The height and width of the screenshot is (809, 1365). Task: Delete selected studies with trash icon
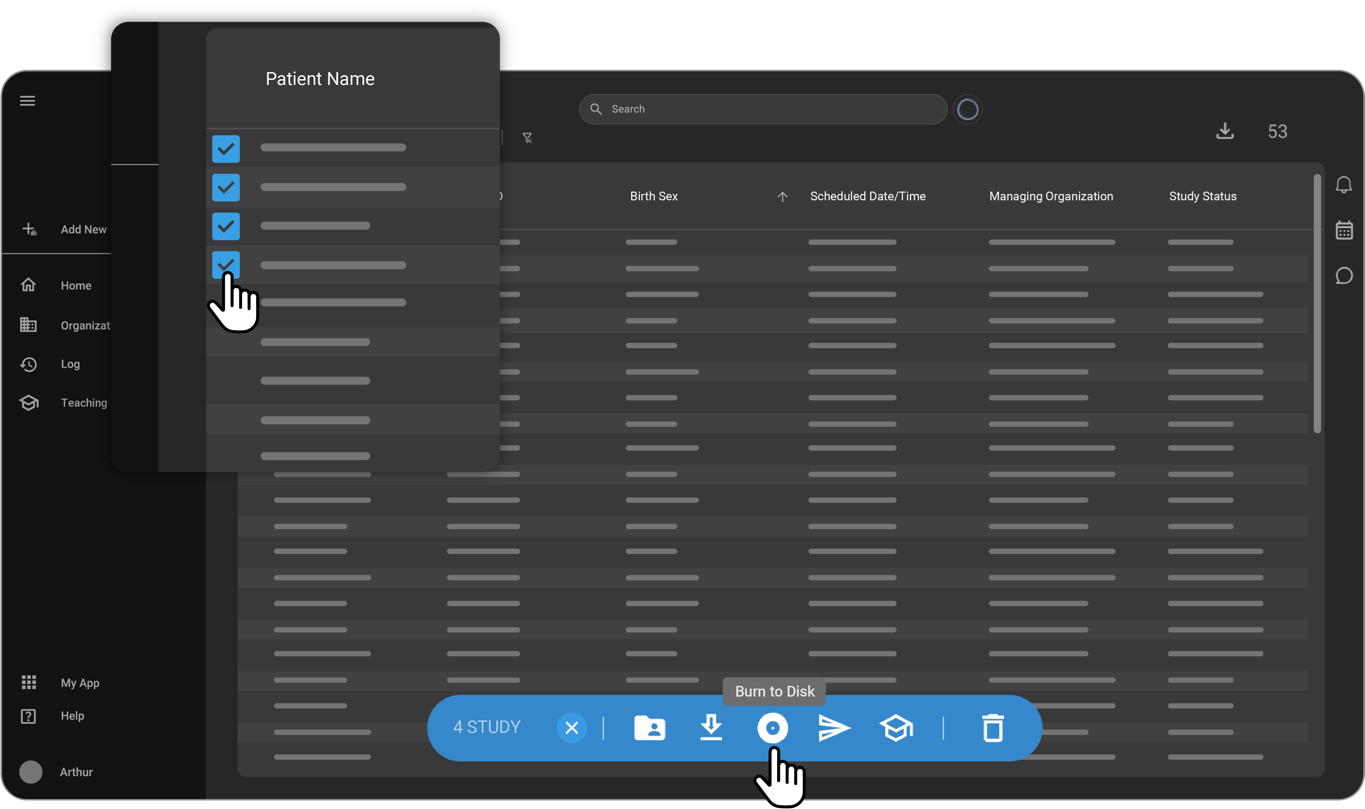[992, 728]
